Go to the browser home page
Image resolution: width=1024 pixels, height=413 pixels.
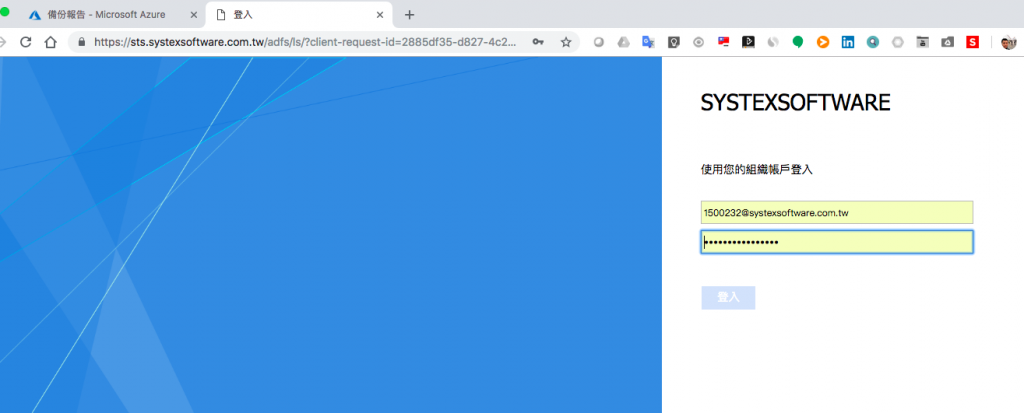click(x=50, y=42)
